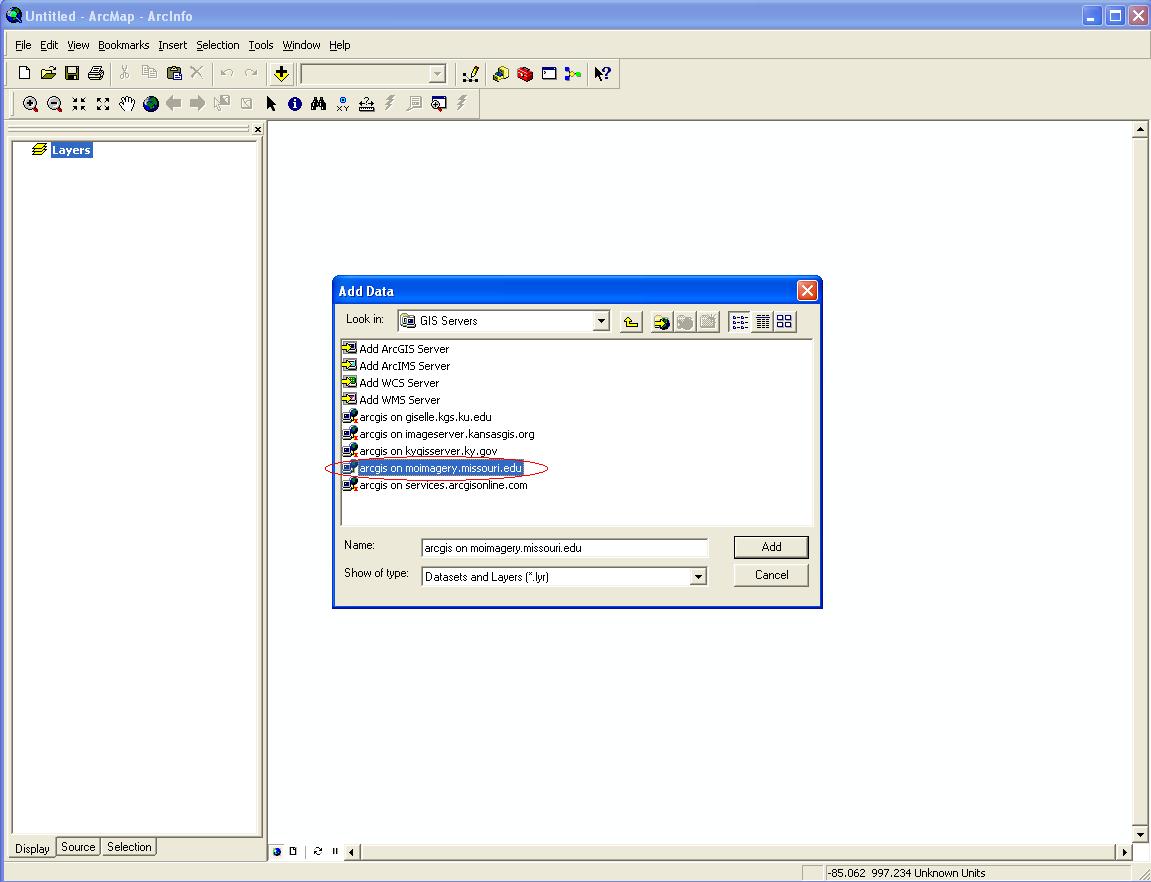The image size is (1151, 882).
Task: Open the ModelBuilder window icon
Action: 573,73
